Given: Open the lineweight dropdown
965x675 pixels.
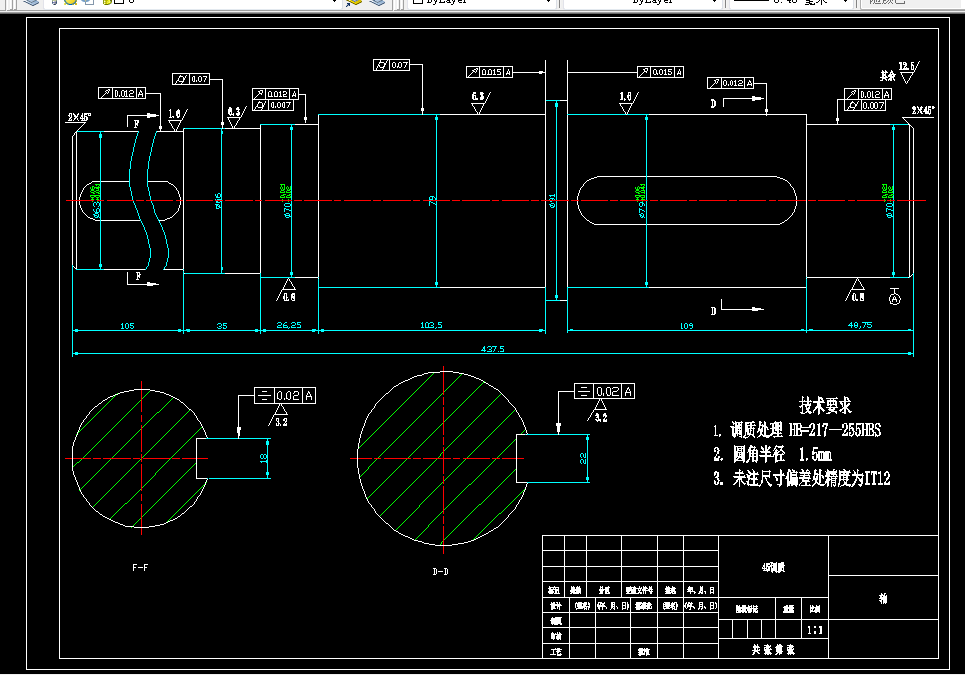Looking at the screenshot, I should click(843, 3).
